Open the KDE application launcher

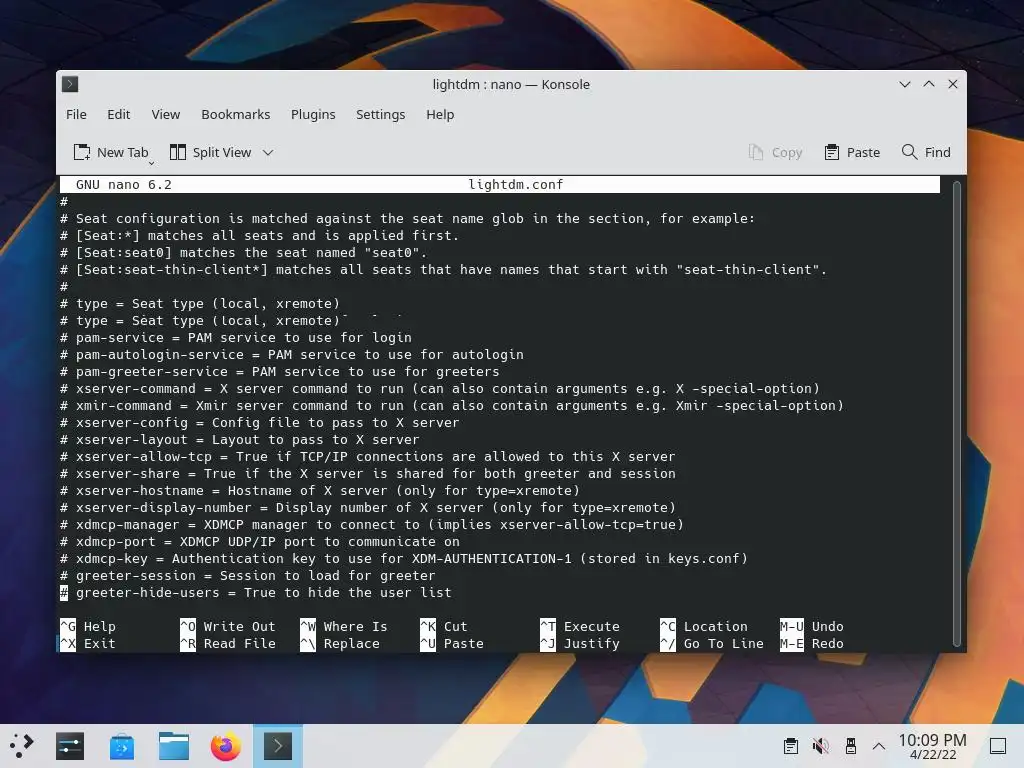tap(22, 746)
